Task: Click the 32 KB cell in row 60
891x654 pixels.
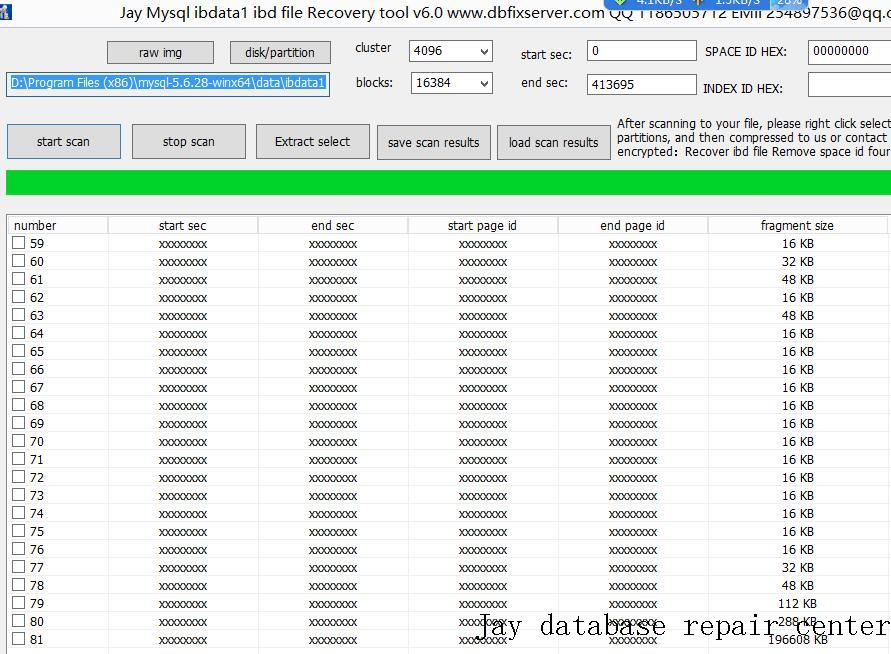Action: click(x=798, y=261)
